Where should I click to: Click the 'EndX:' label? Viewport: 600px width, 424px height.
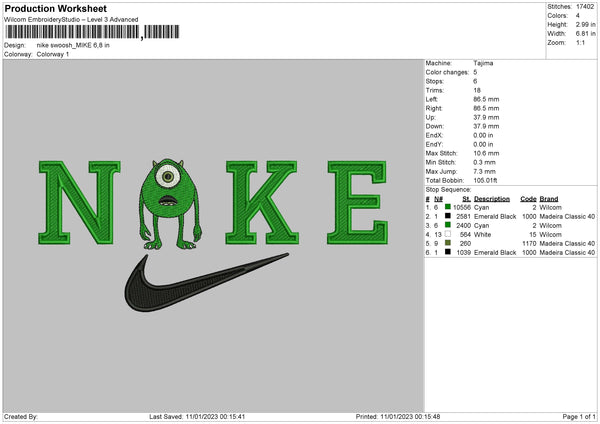tap(434, 135)
